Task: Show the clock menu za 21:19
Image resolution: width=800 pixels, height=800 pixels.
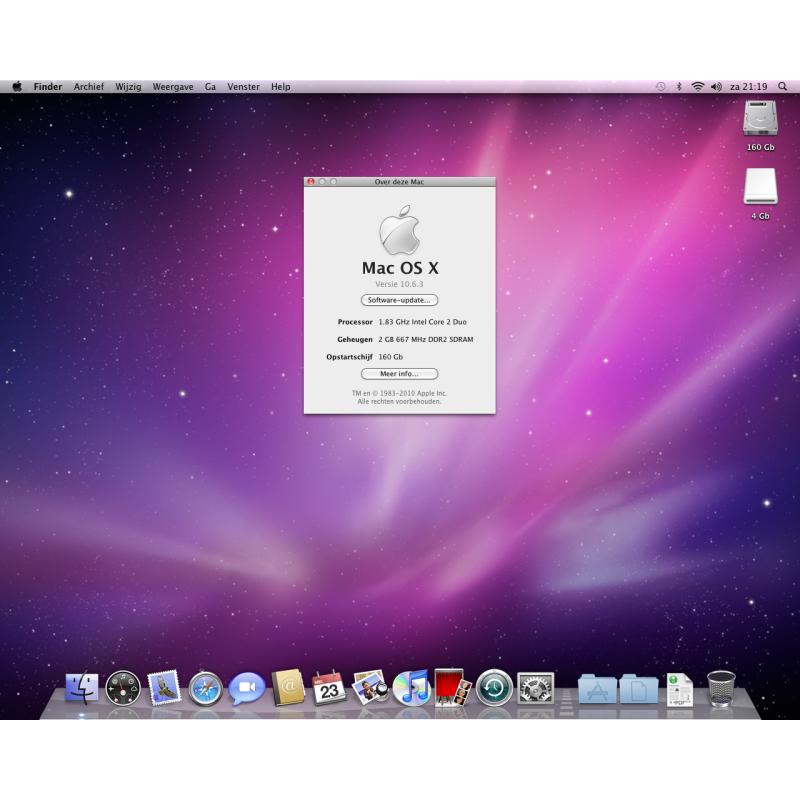Action: [748, 87]
